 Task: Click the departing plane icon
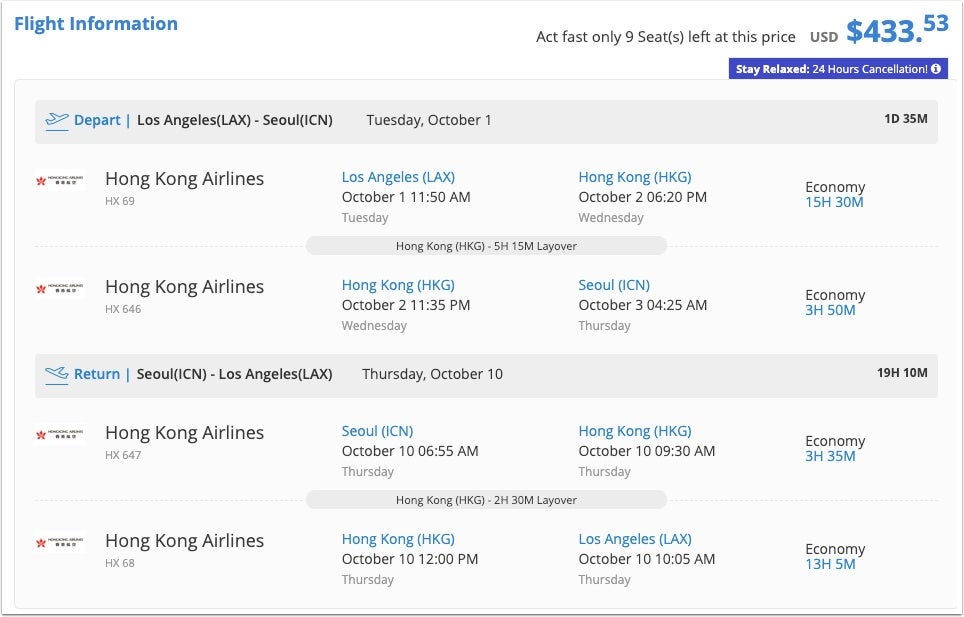coord(57,120)
